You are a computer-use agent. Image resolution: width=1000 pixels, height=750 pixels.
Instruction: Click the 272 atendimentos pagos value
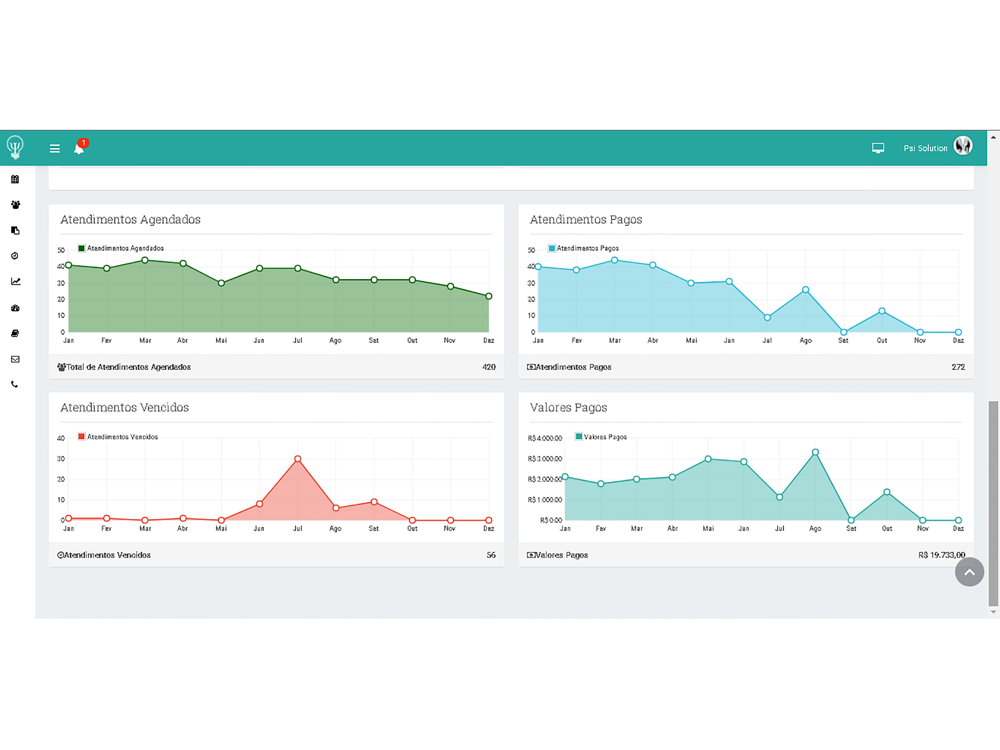[x=958, y=367]
